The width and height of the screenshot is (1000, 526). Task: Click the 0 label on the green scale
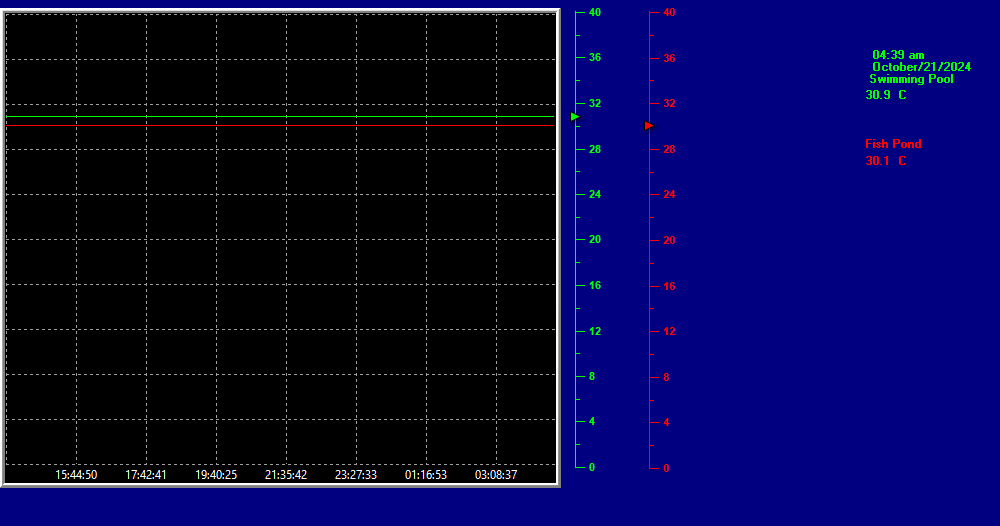click(593, 467)
